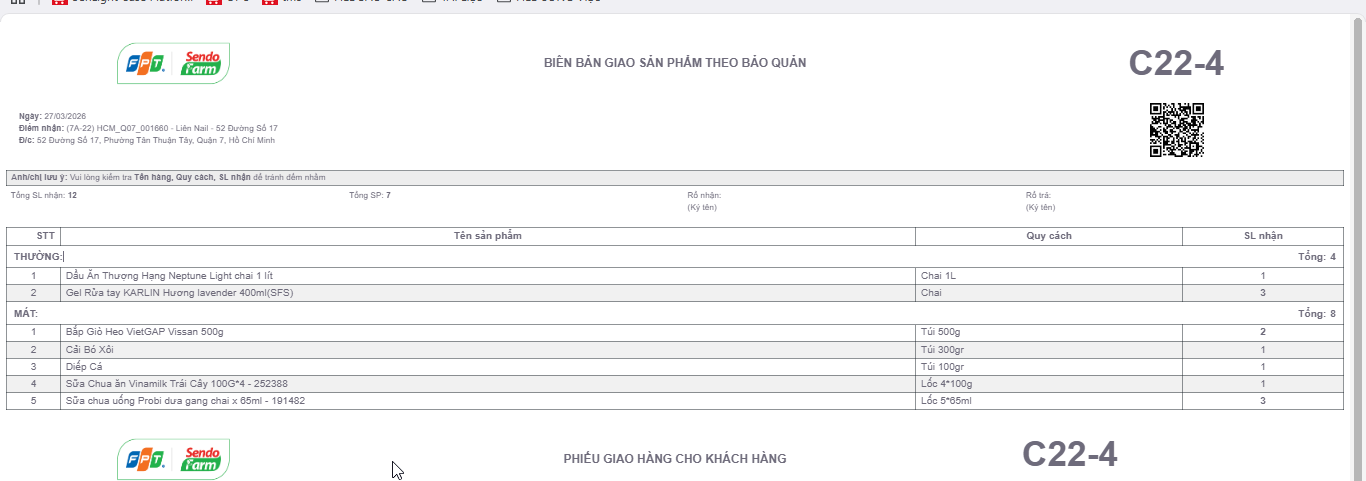Select row 'Sữa Chua ăn Vinamilk Trái Cây 100G*4 - 252388'
This screenshot has width=1366, height=481.
[675, 384]
